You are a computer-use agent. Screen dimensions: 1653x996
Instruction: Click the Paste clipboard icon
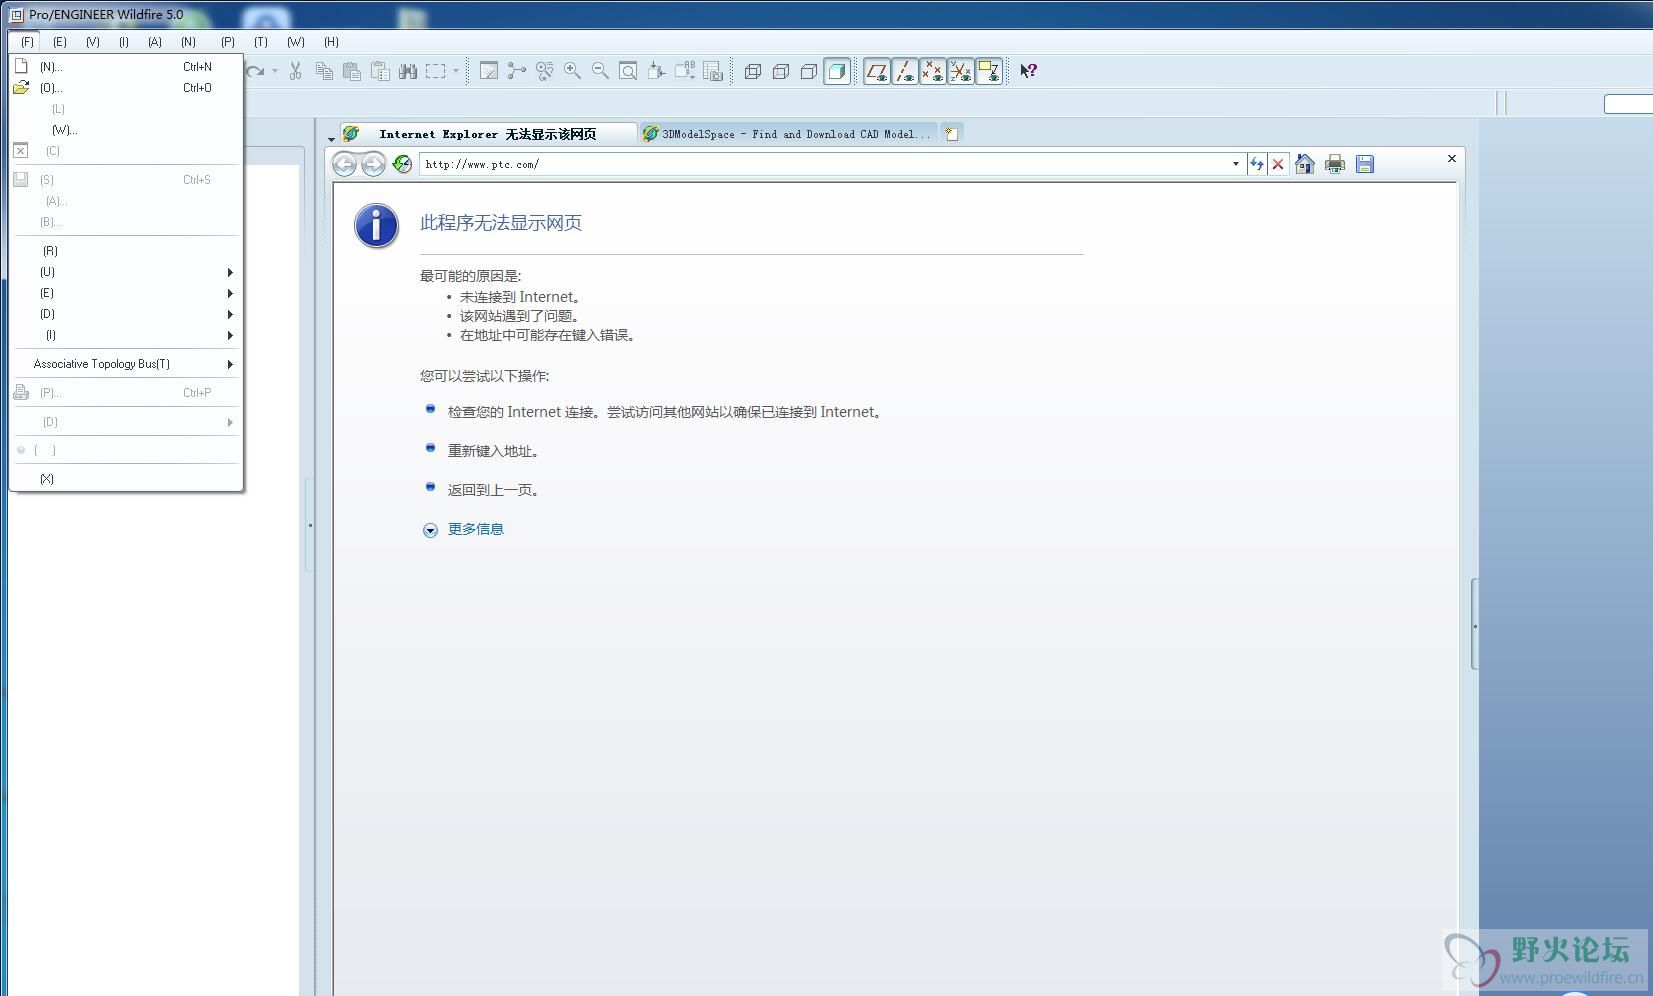(x=352, y=71)
